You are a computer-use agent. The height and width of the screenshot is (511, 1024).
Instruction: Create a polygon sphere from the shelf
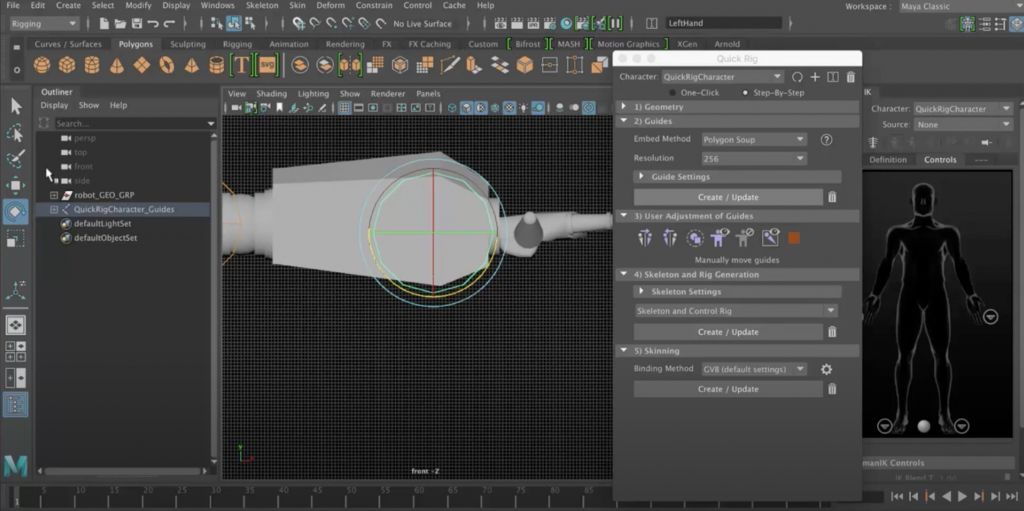(x=42, y=65)
